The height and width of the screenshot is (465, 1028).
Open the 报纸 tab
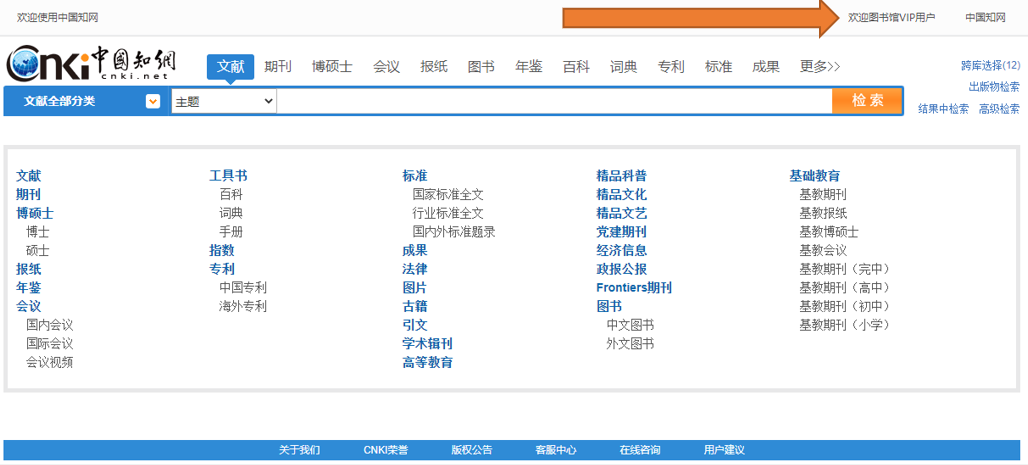coord(434,66)
